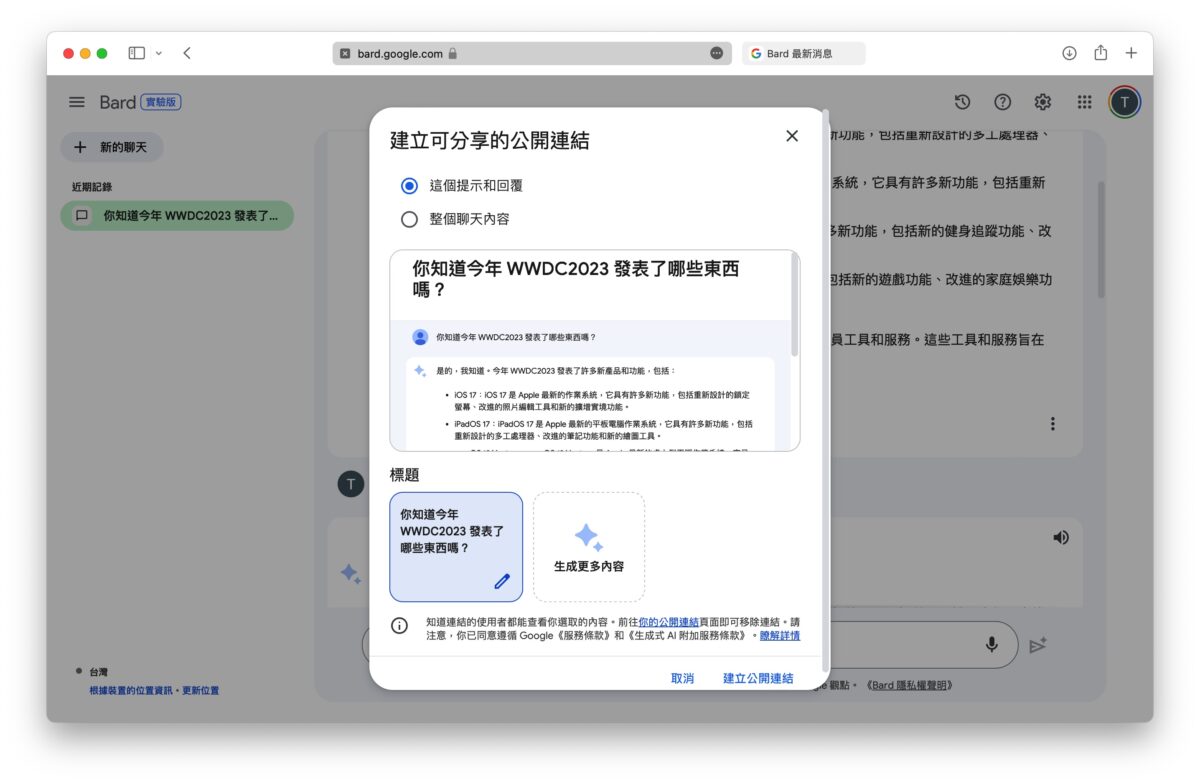1200x784 pixels.
Task: Open Bard hamburger main menu
Action: tap(77, 102)
